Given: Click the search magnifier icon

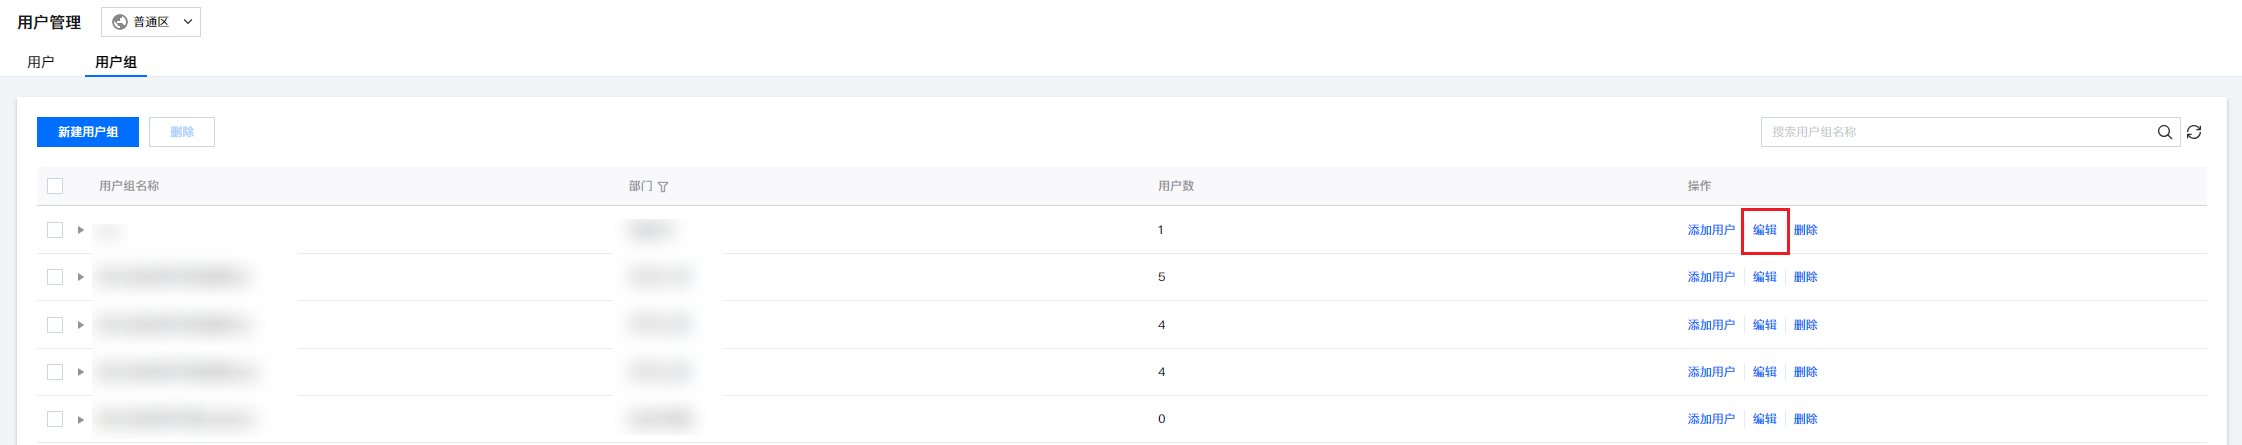Looking at the screenshot, I should tap(2164, 132).
